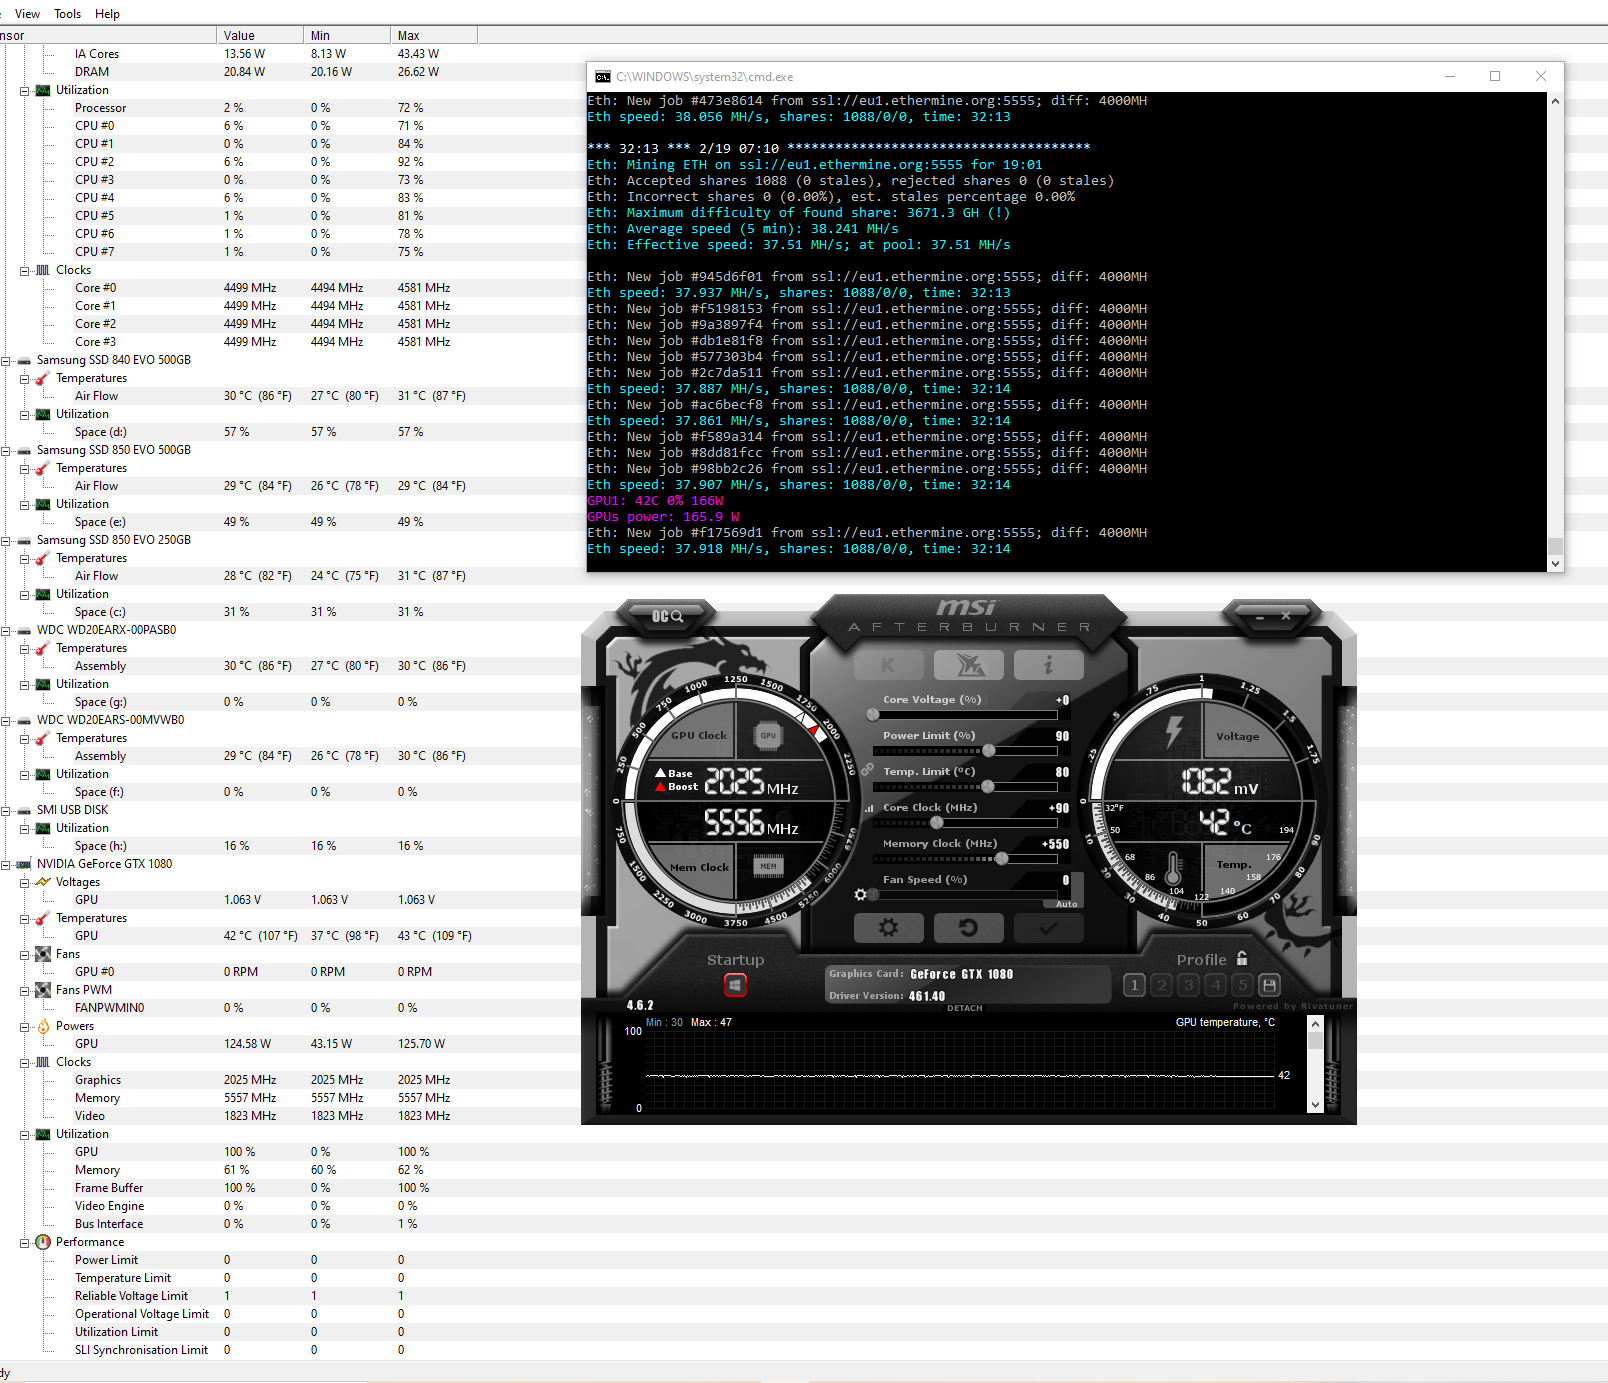Image resolution: width=1608 pixels, height=1383 pixels.
Task: Reset Afterburner settings to defaults
Action: 968,928
